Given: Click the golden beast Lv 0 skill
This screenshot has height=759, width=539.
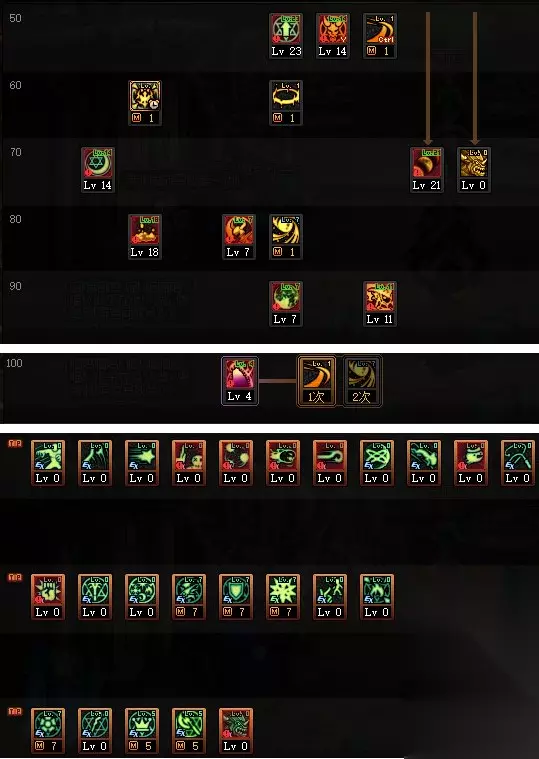Looking at the screenshot, I should tap(474, 170).
